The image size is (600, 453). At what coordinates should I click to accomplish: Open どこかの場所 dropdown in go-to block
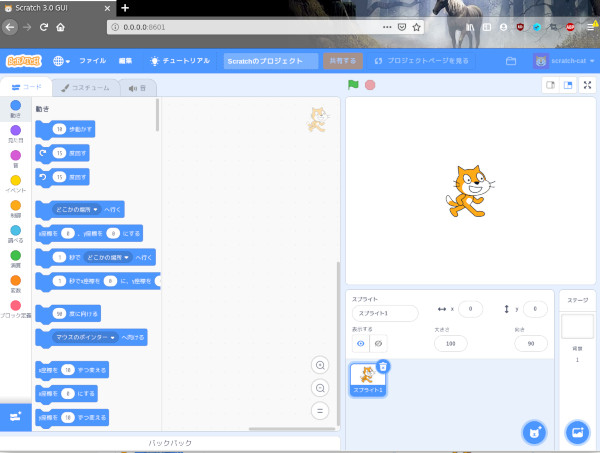click(77, 209)
